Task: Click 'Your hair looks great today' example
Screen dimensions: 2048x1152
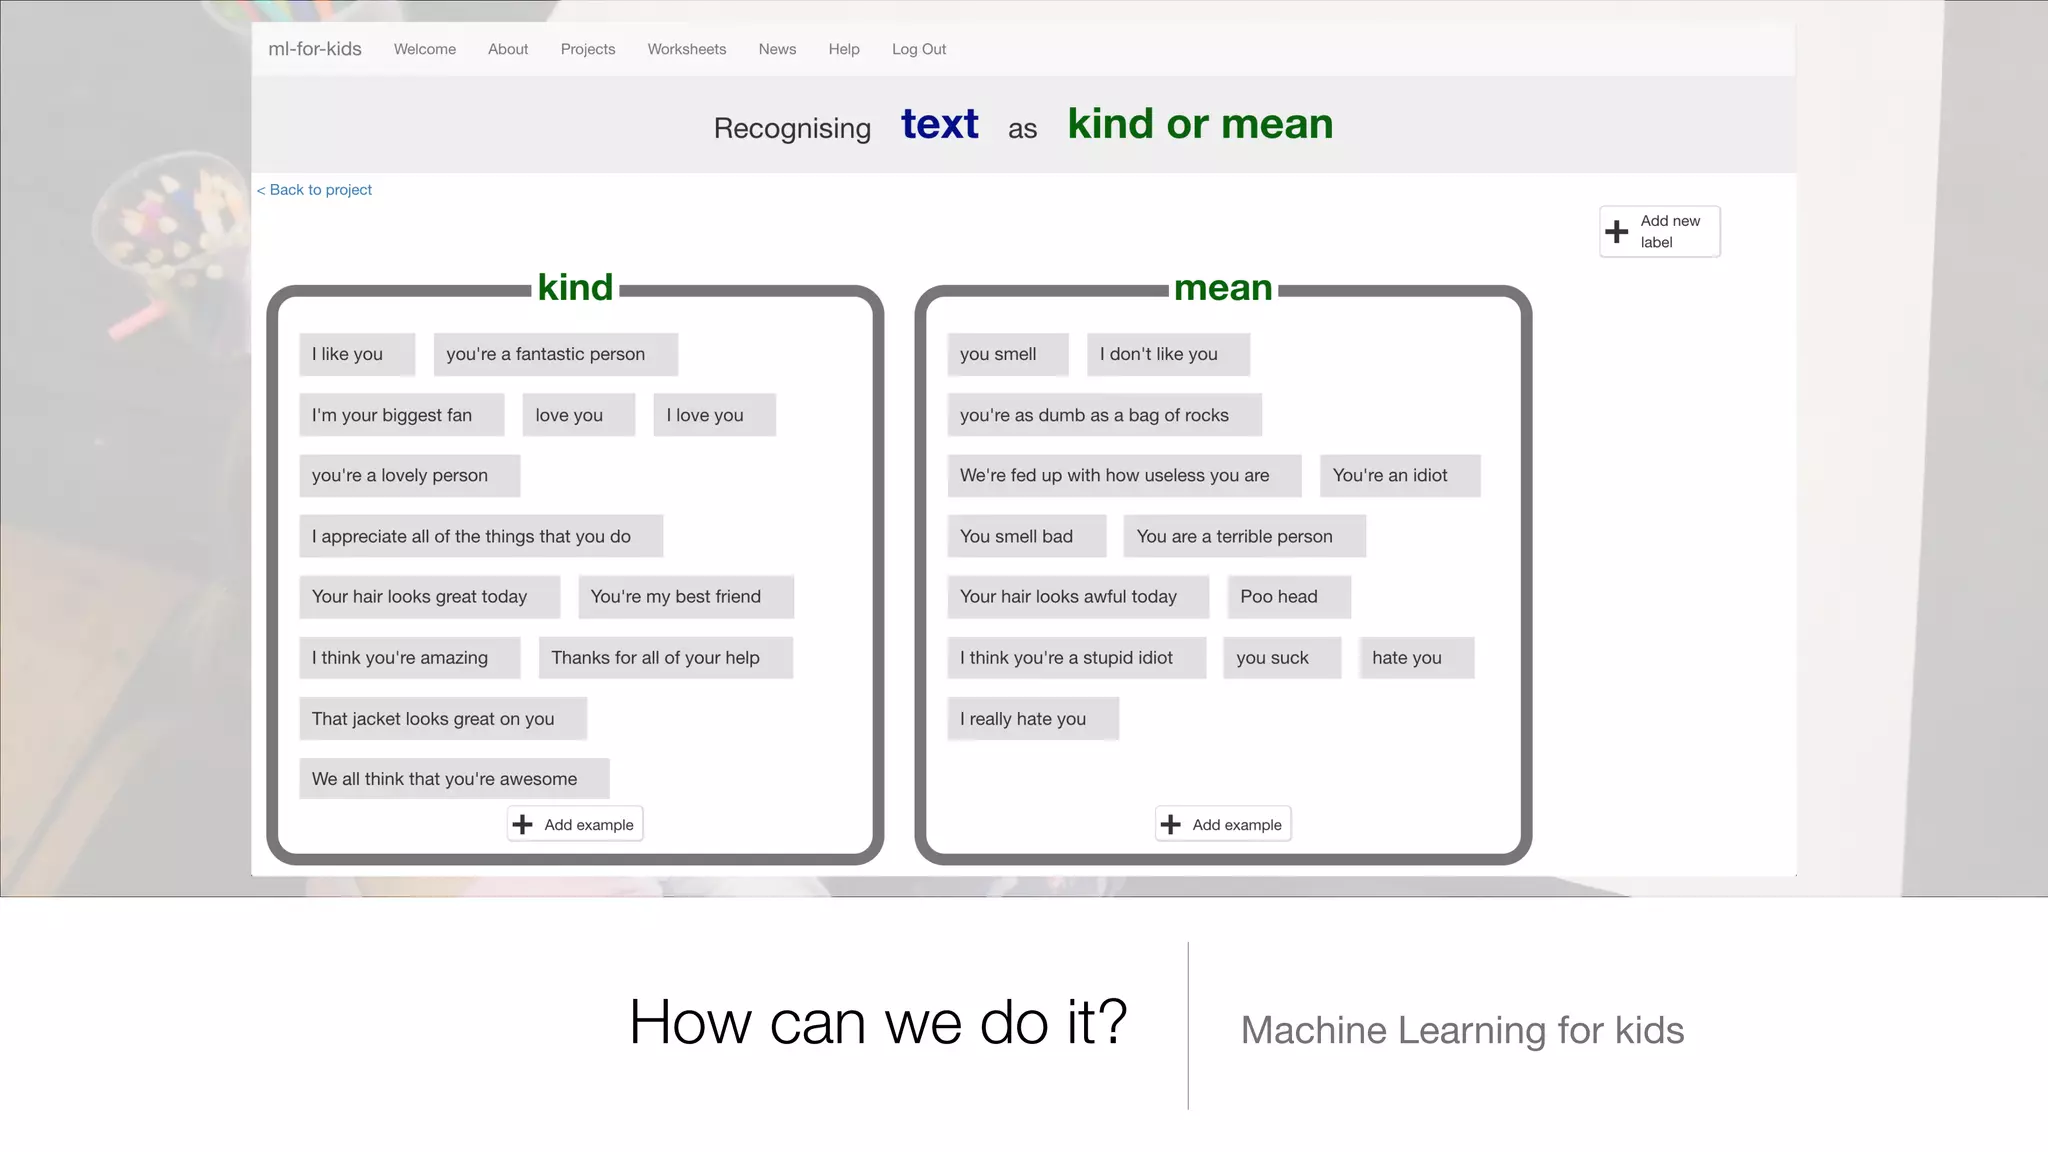Action: pyautogui.click(x=429, y=597)
